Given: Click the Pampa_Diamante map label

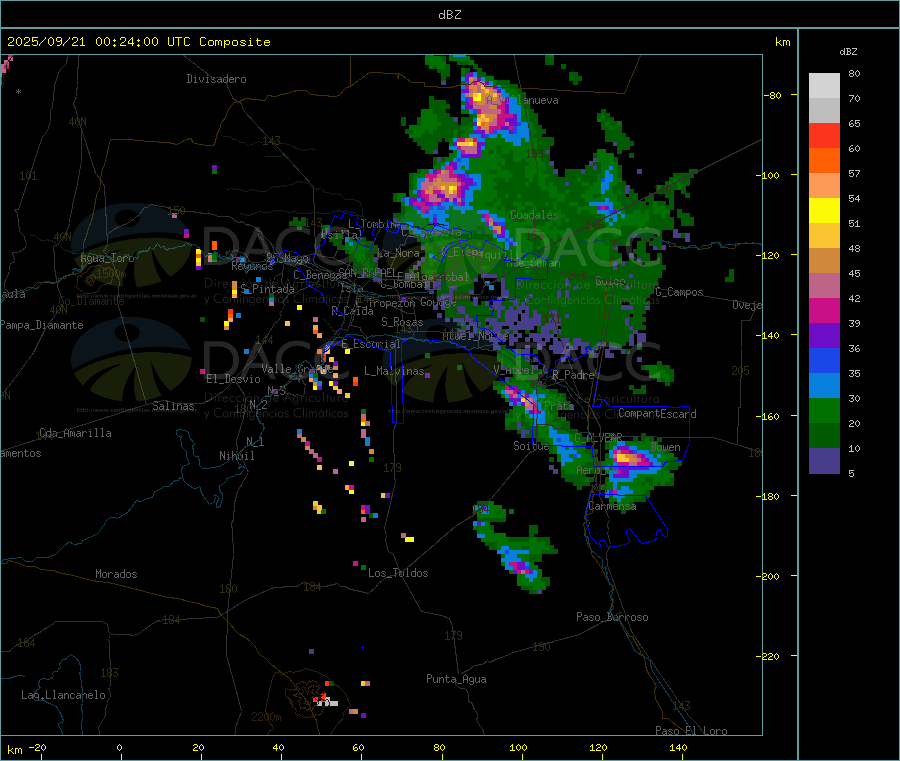Looking at the screenshot, I should click(x=41, y=325).
